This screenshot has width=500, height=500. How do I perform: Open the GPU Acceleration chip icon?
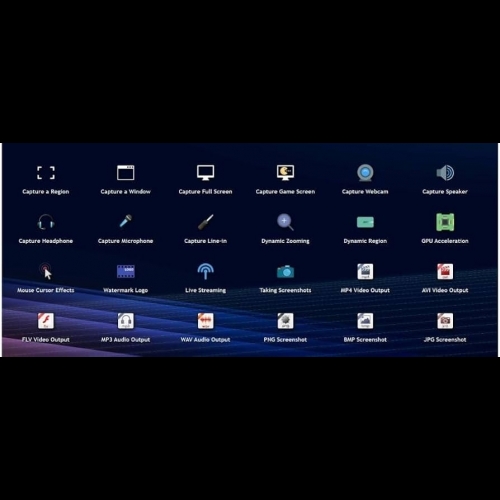pos(445,222)
